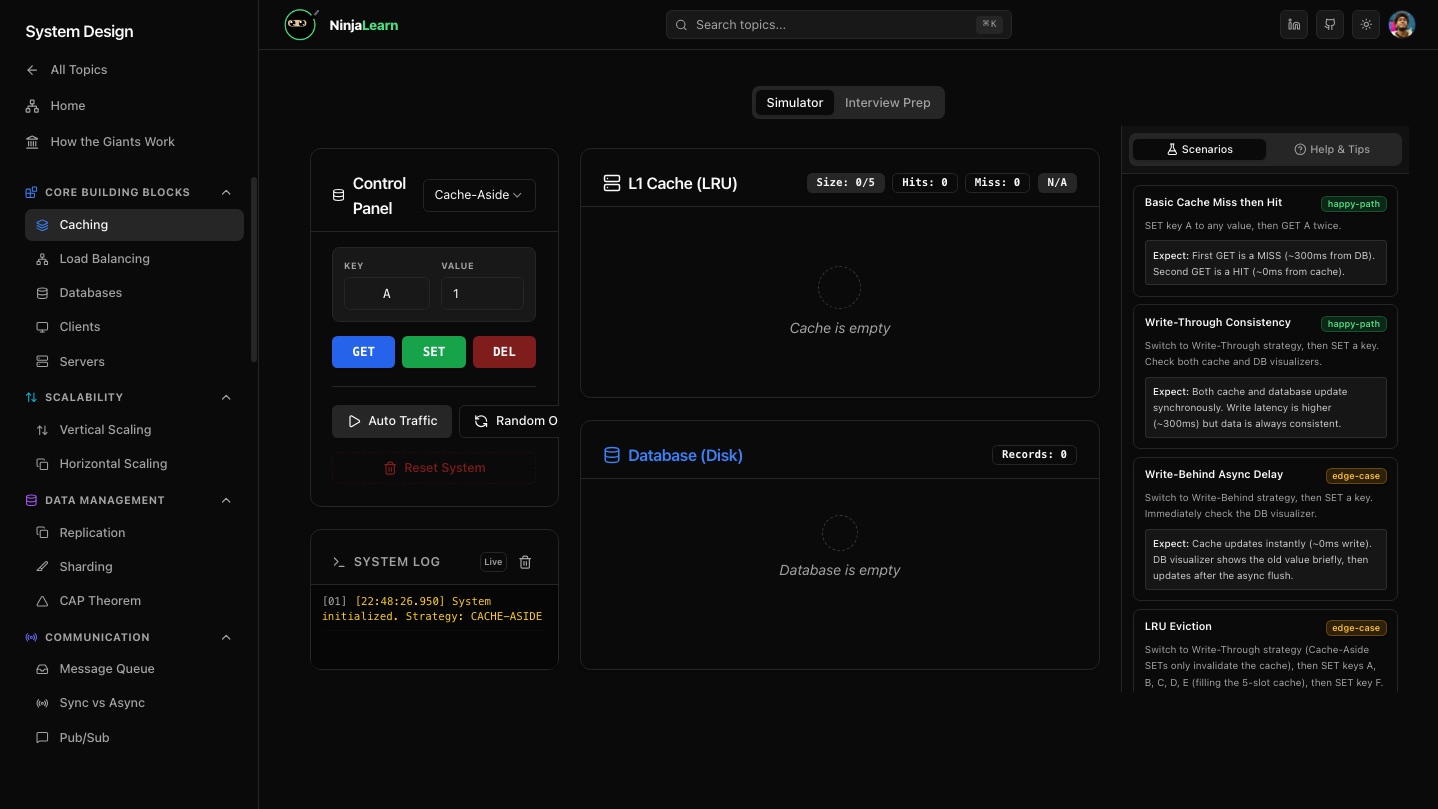The height and width of the screenshot is (809, 1438).
Task: Click the Hits: 0 badge
Action: click(925, 183)
